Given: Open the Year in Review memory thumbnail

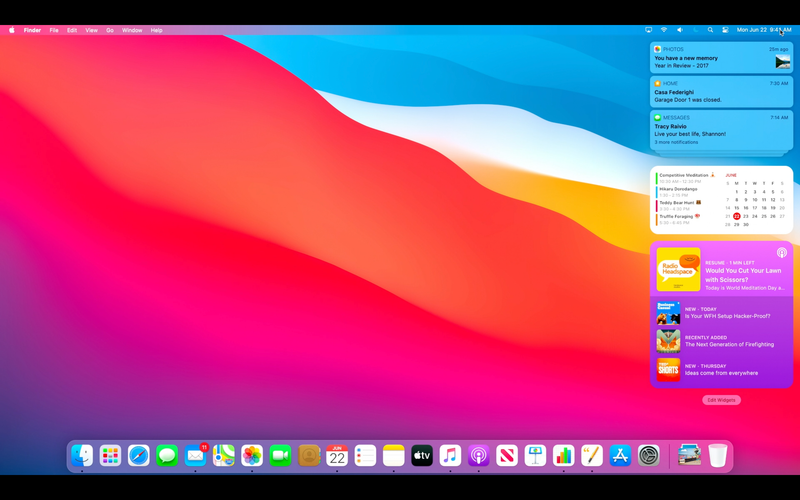Looking at the screenshot, I should pos(782,62).
